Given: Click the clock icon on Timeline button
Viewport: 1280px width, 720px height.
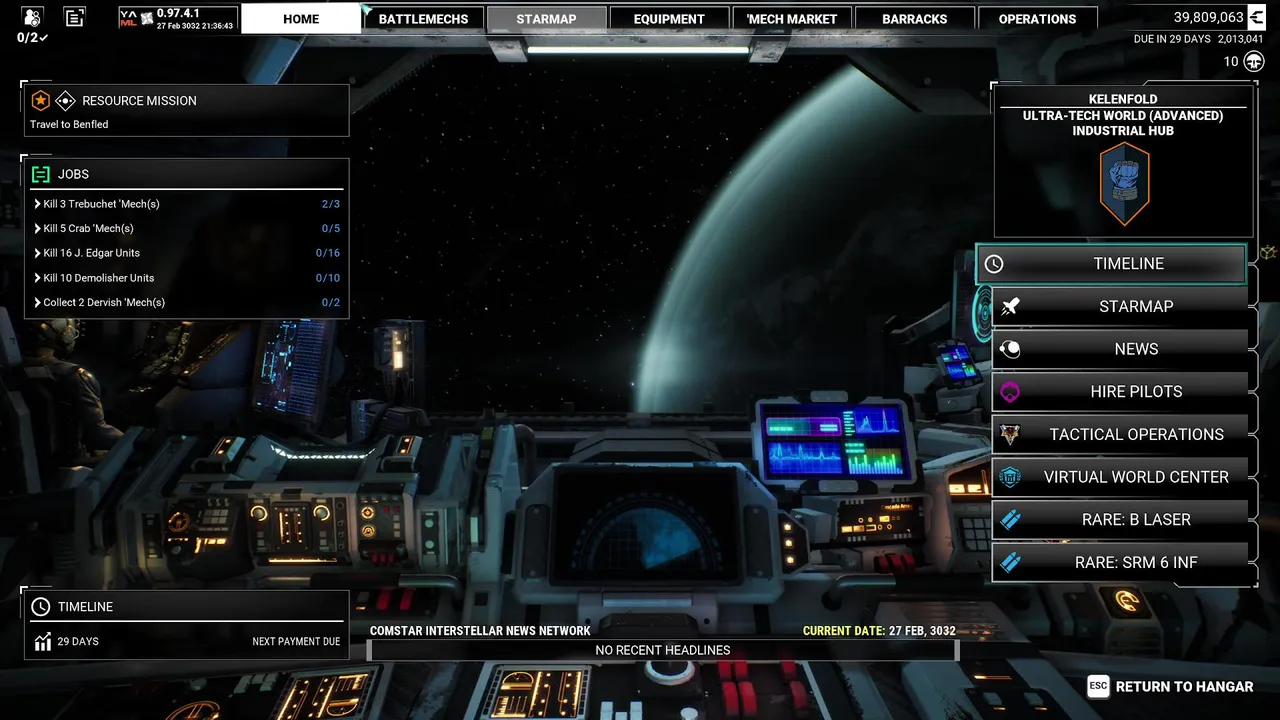Looking at the screenshot, I should coord(993,264).
